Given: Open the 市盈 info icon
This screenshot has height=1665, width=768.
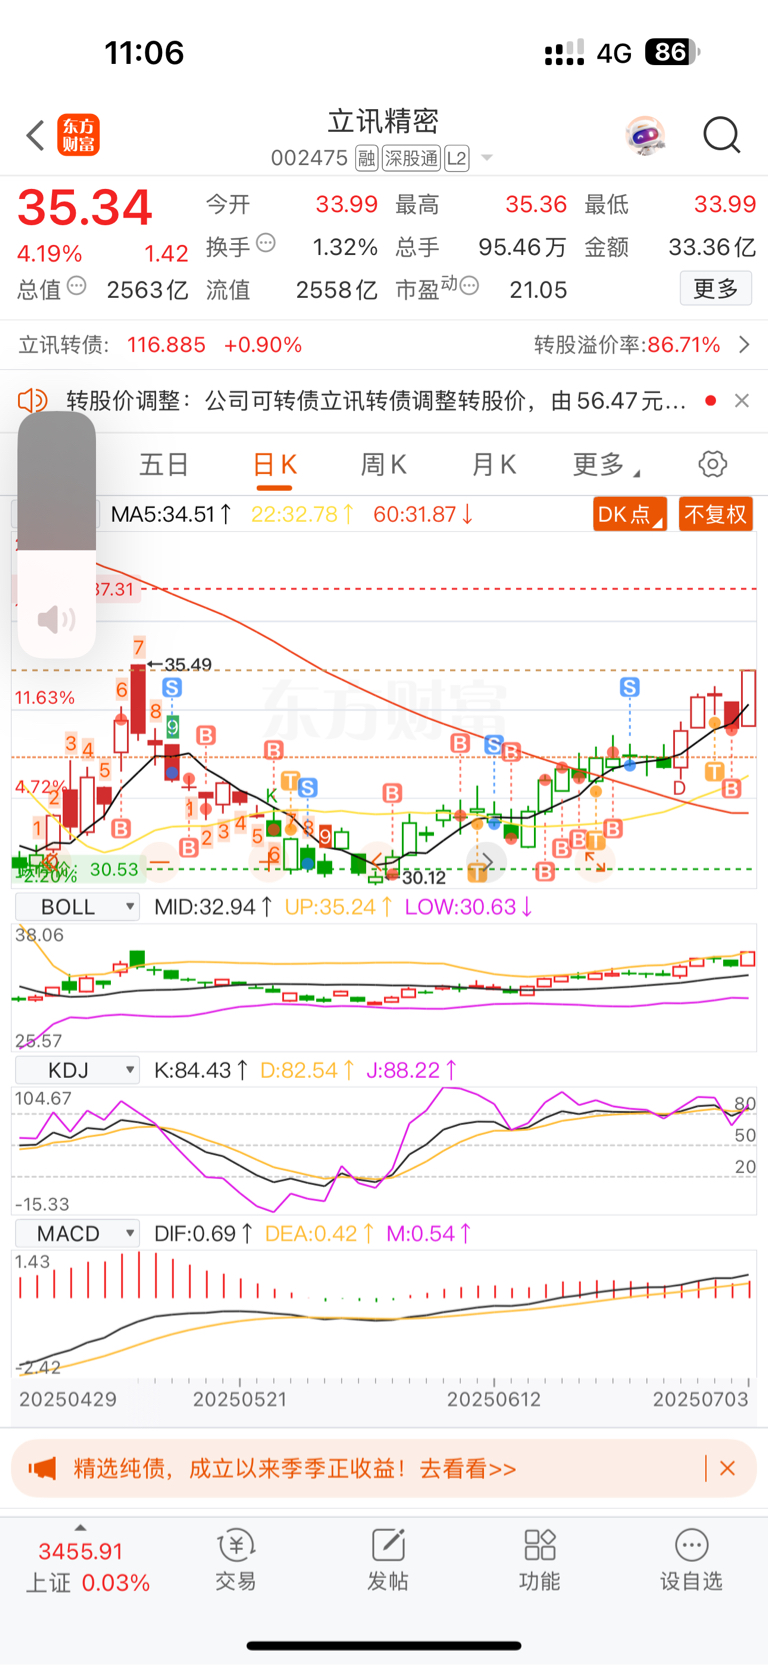Looking at the screenshot, I should pyautogui.click(x=469, y=286).
